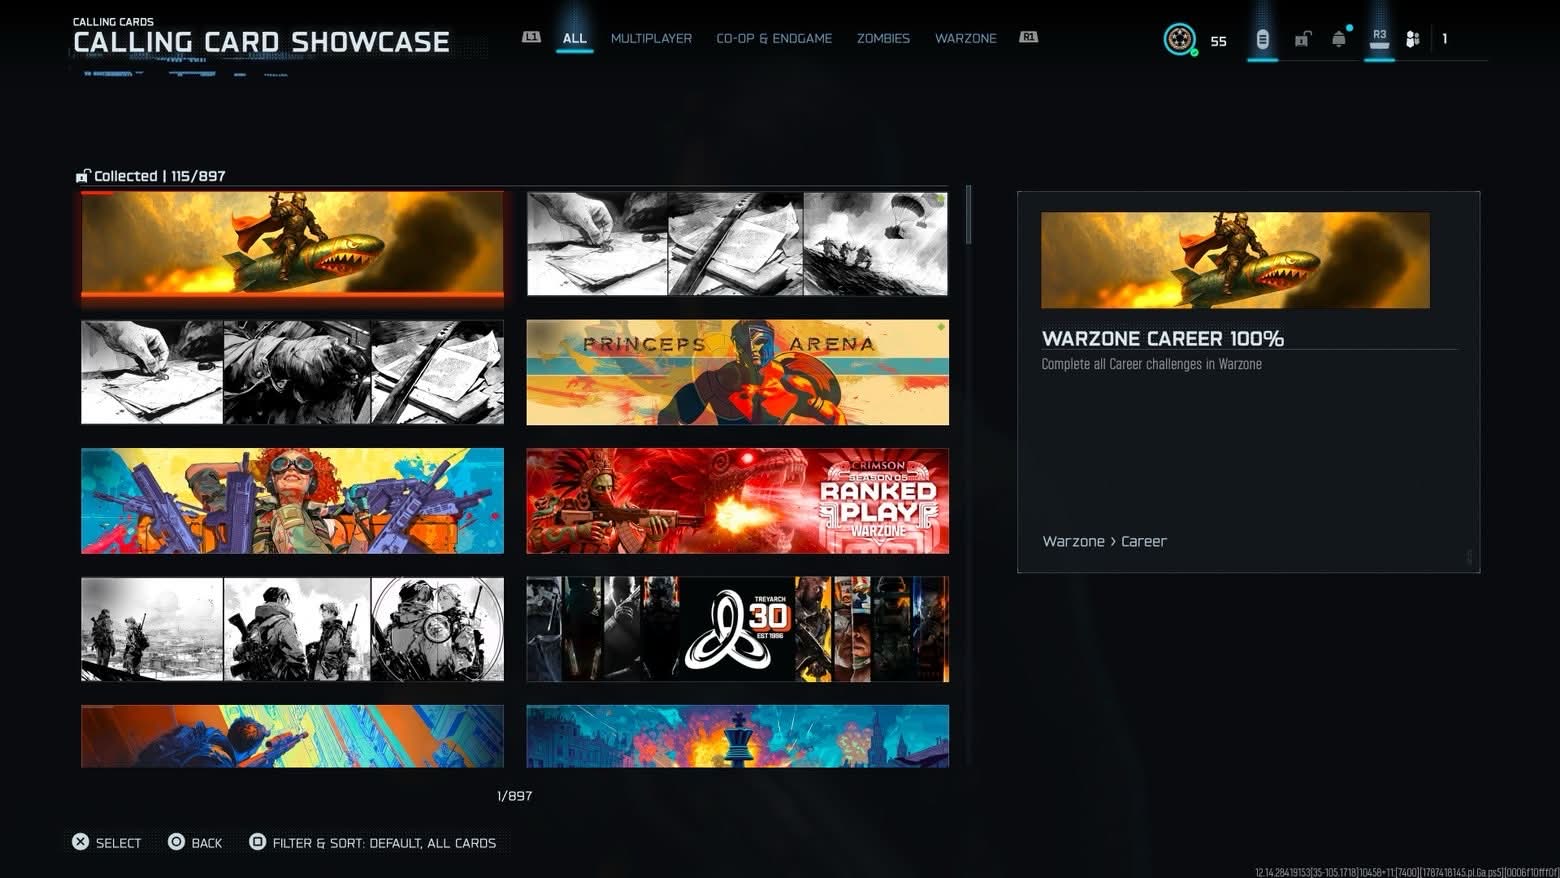Choose the Princeps Arena calling card
Viewport: 1560px width, 878px height.
[x=737, y=372]
